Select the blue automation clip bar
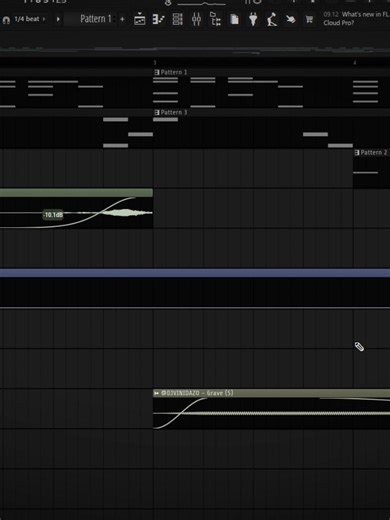 (195, 273)
